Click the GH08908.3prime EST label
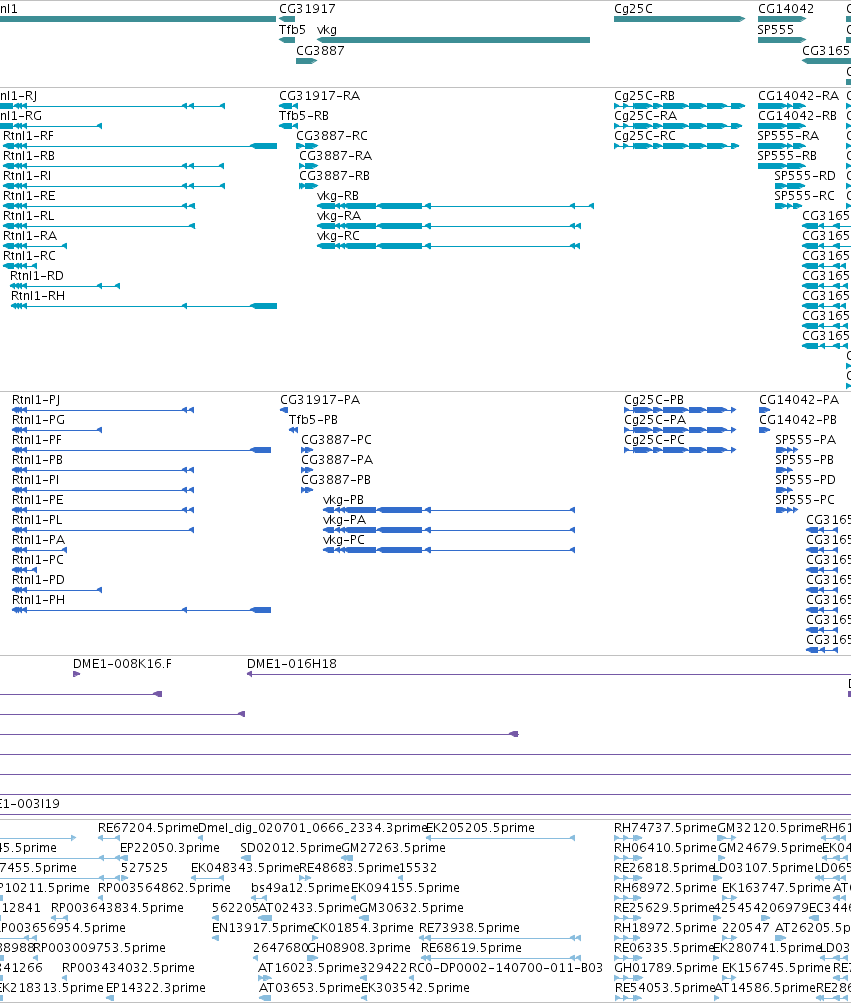The height and width of the screenshot is (1003, 851). pyautogui.click(x=360, y=947)
